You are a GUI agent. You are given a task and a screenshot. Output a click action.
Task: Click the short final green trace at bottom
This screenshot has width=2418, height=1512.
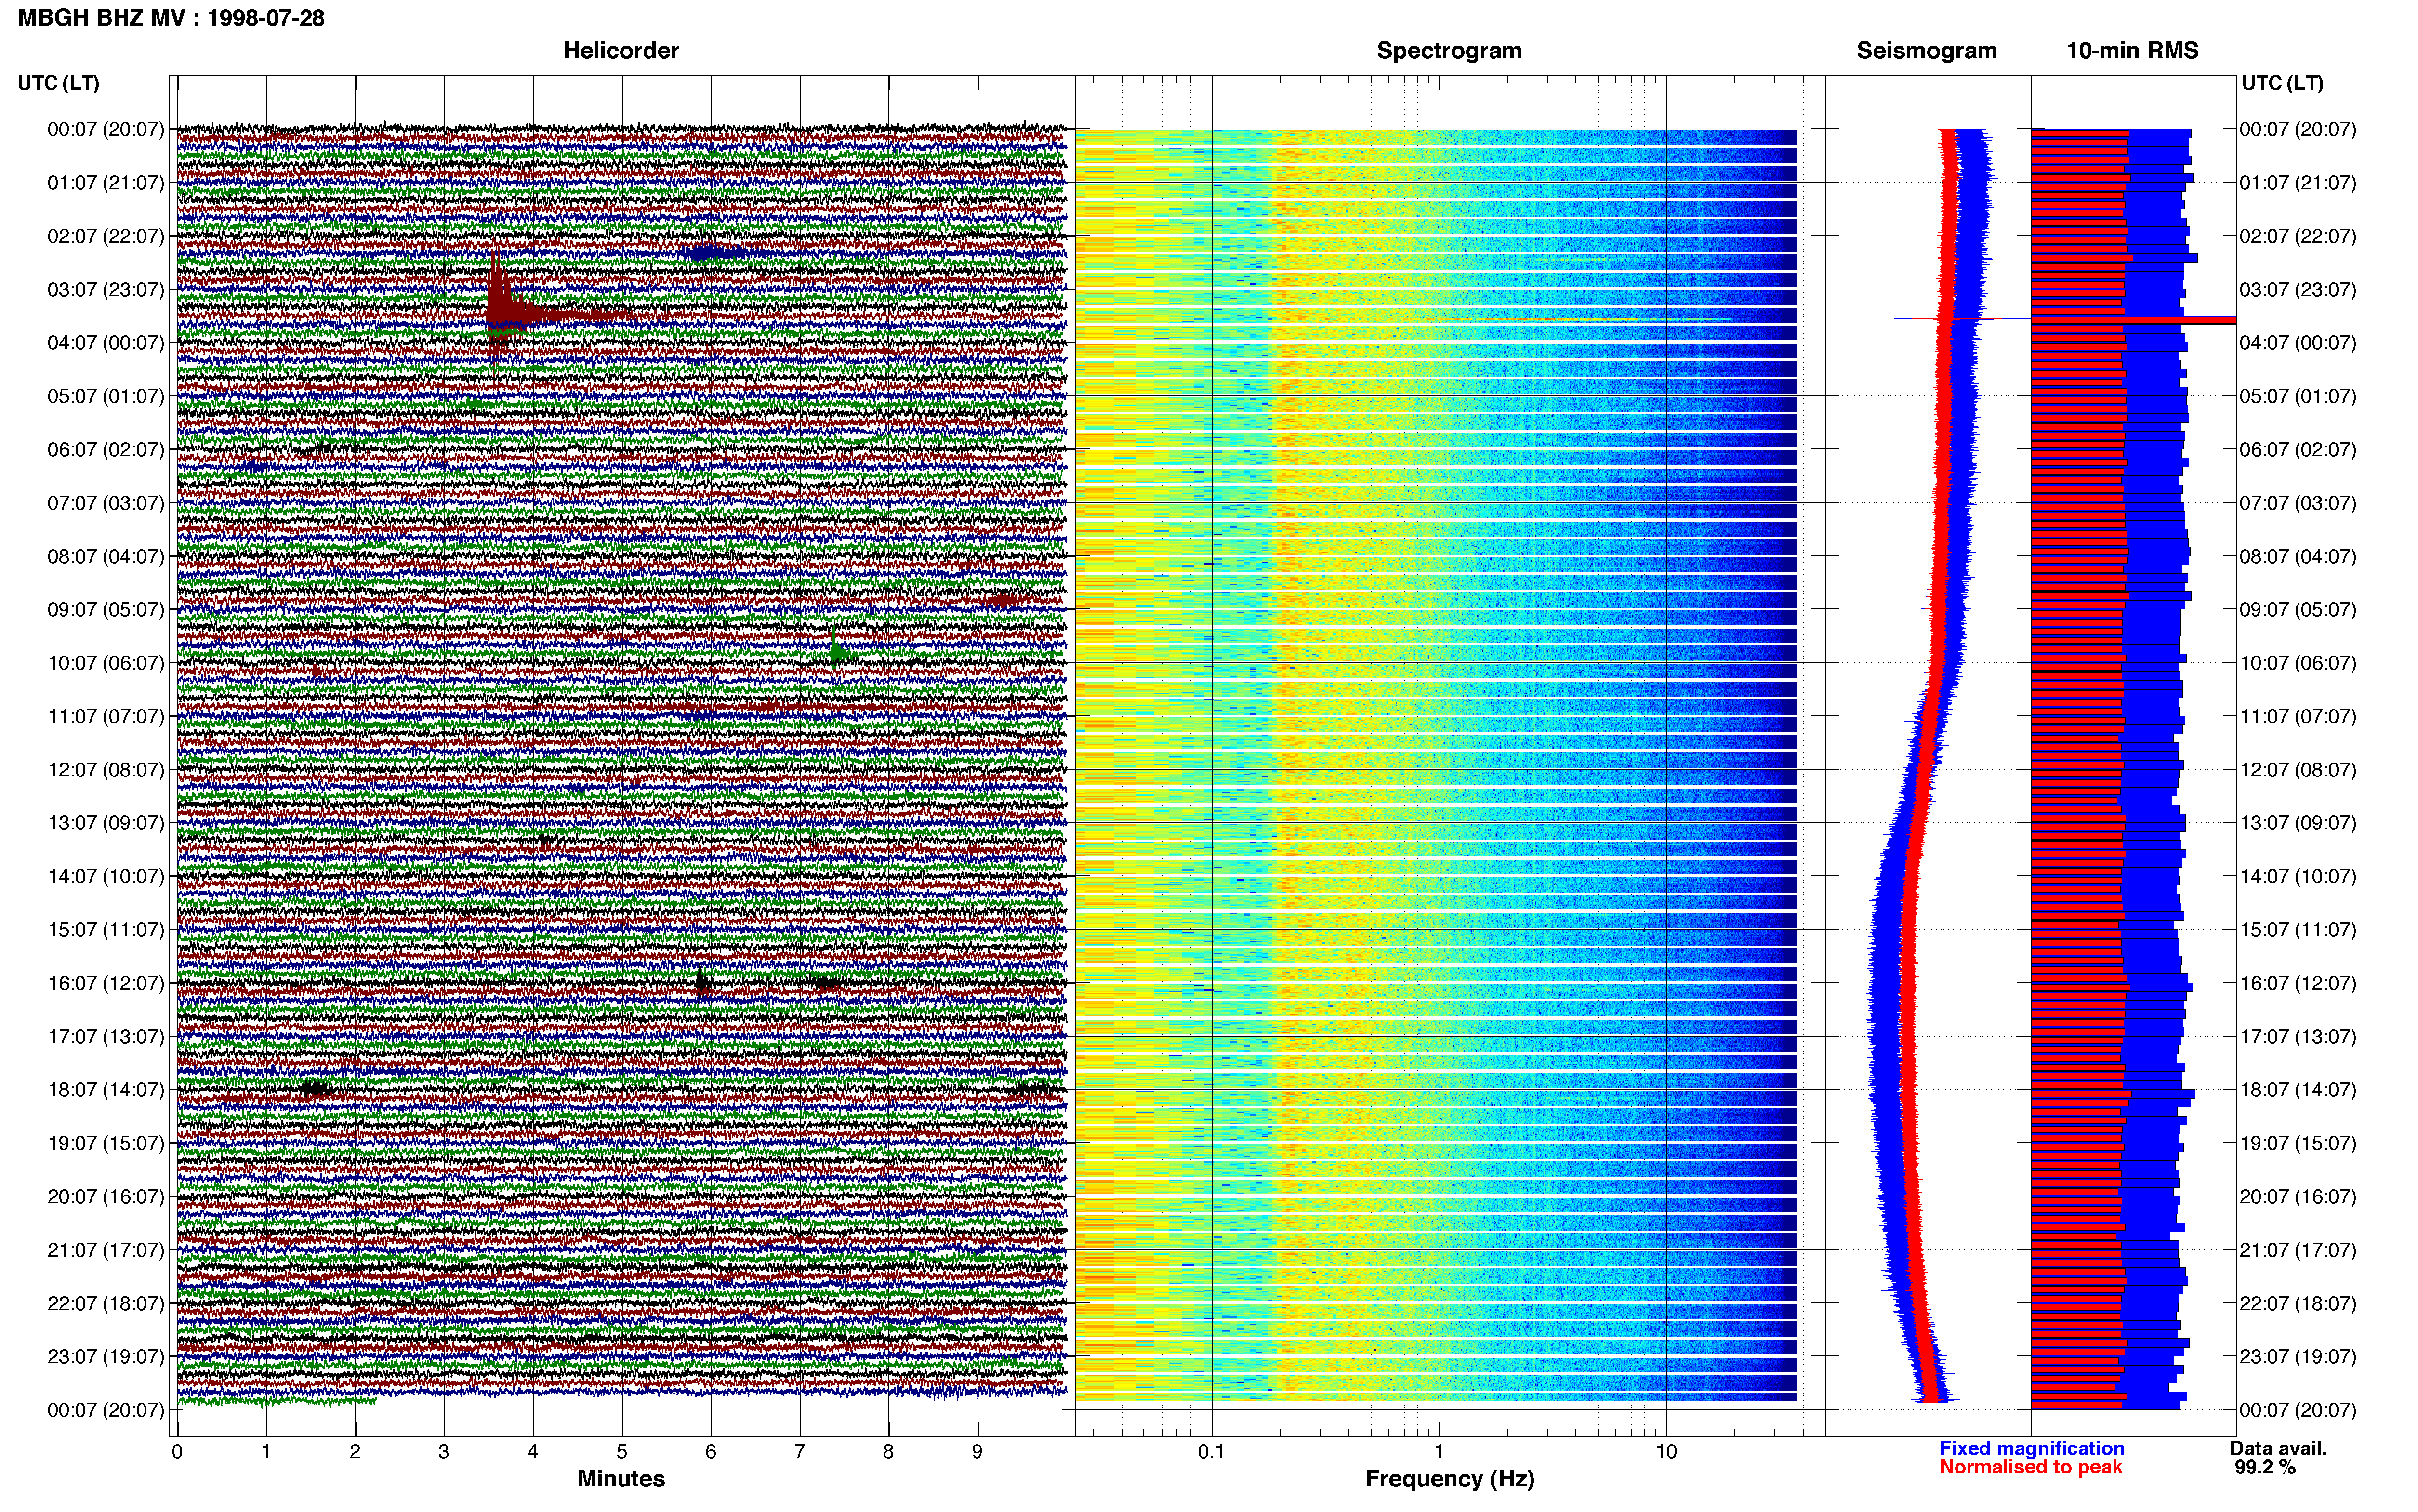(x=277, y=1401)
